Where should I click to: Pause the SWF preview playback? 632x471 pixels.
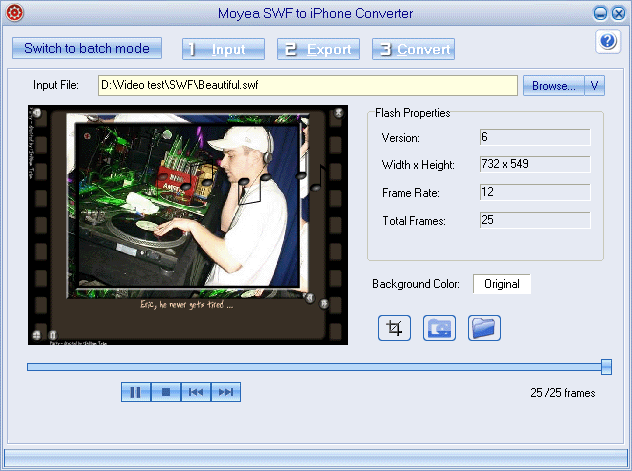click(x=136, y=392)
